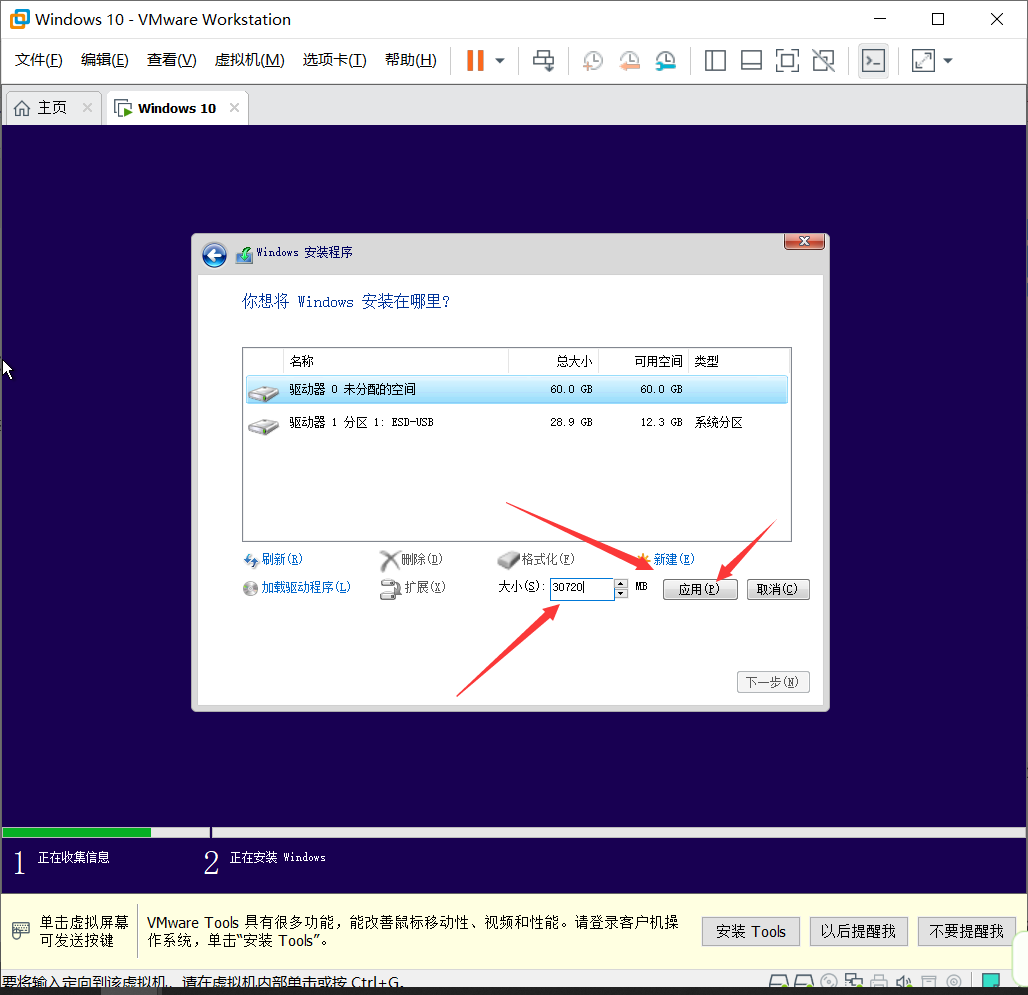1028x995 pixels.
Task: Click the 总大小 column header
Action: coord(553,361)
